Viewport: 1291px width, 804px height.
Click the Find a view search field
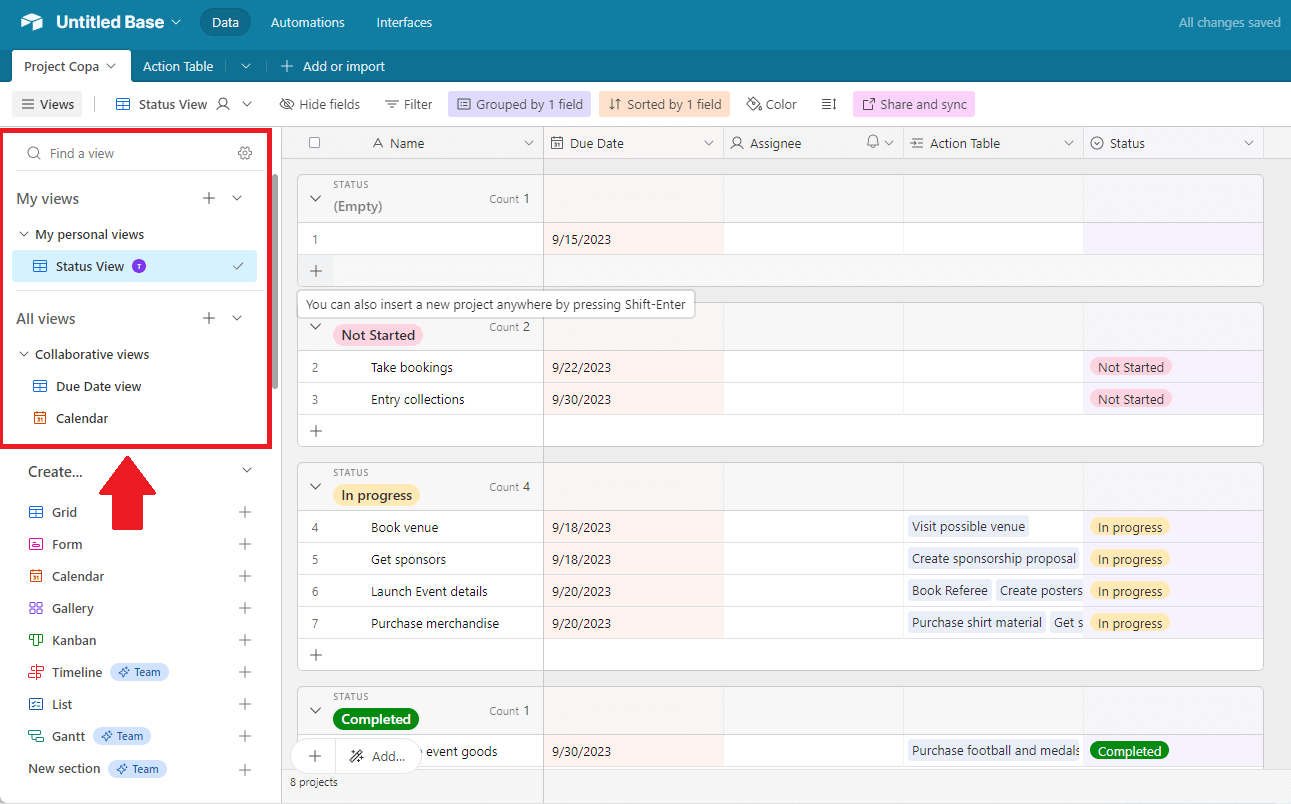[x=110, y=153]
